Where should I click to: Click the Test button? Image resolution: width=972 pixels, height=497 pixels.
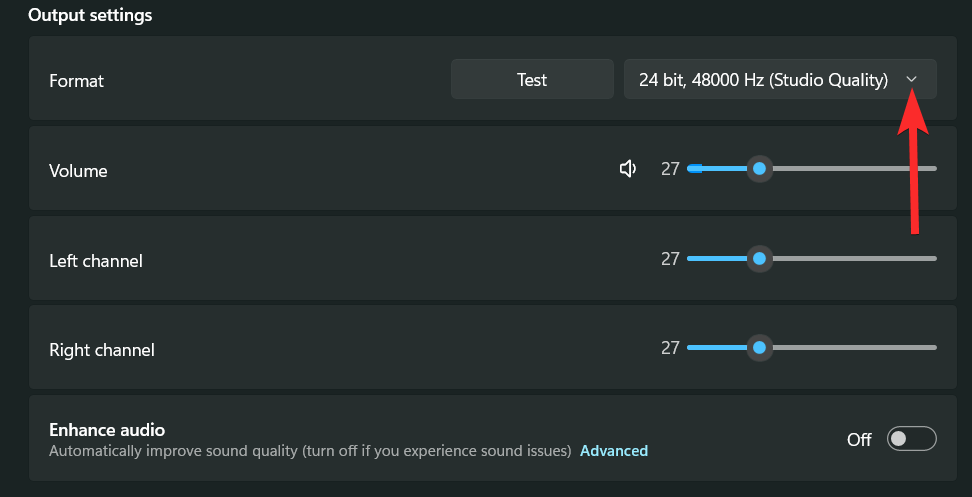coord(532,80)
